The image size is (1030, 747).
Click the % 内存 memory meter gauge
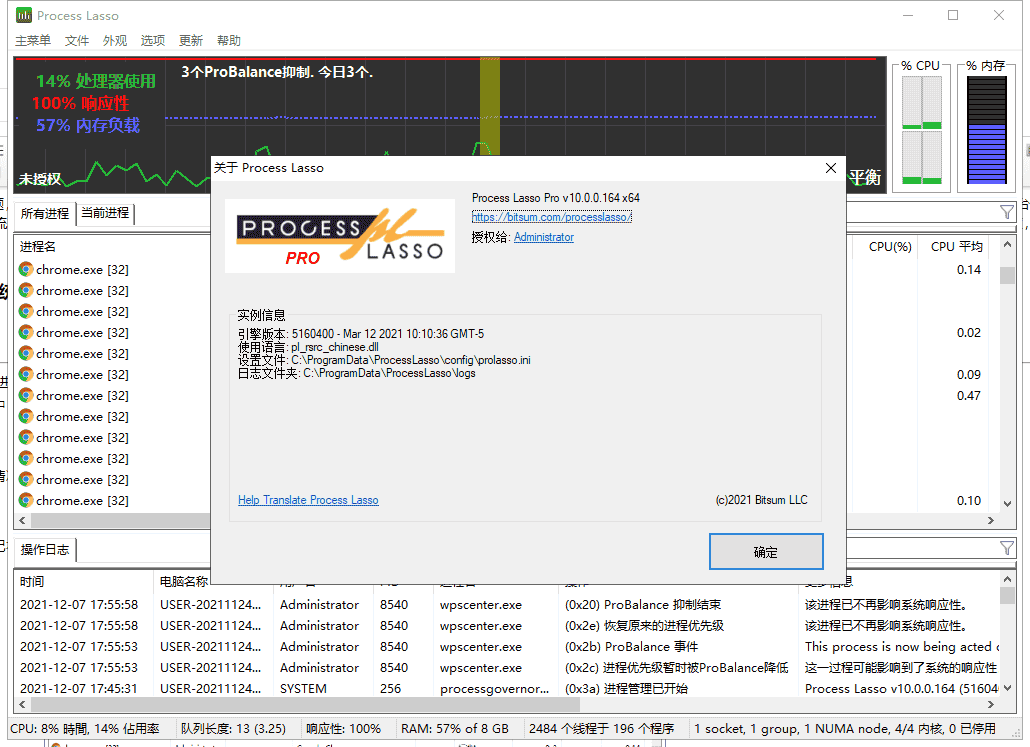tap(986, 130)
